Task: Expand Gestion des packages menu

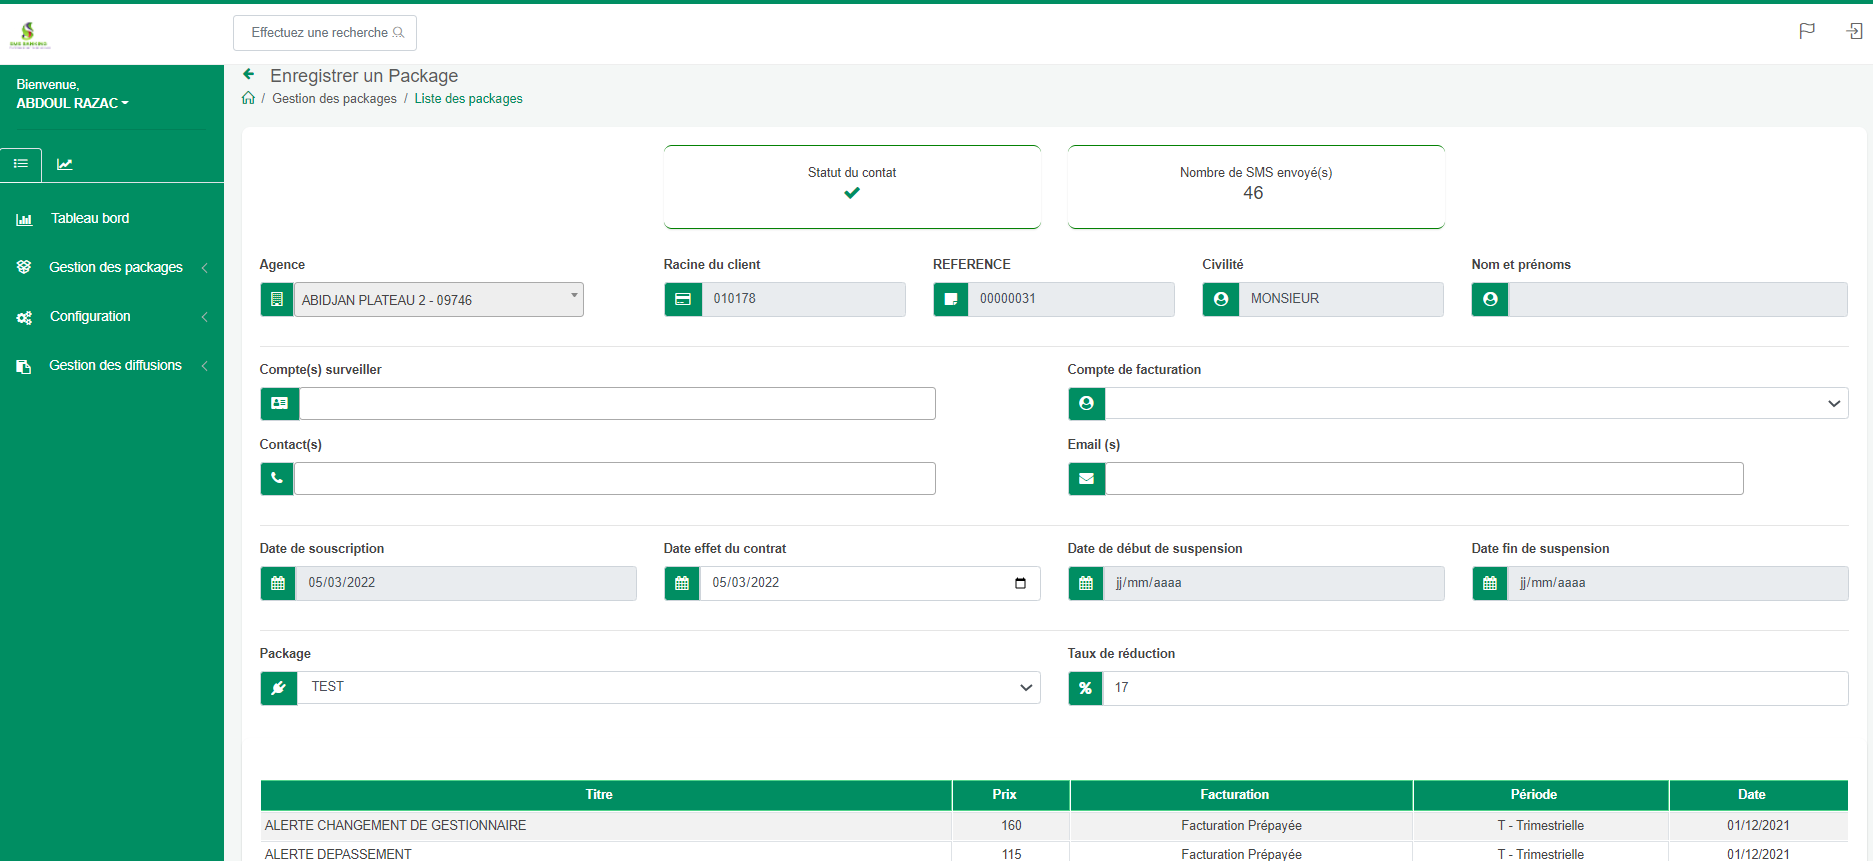Action: pyautogui.click(x=115, y=267)
